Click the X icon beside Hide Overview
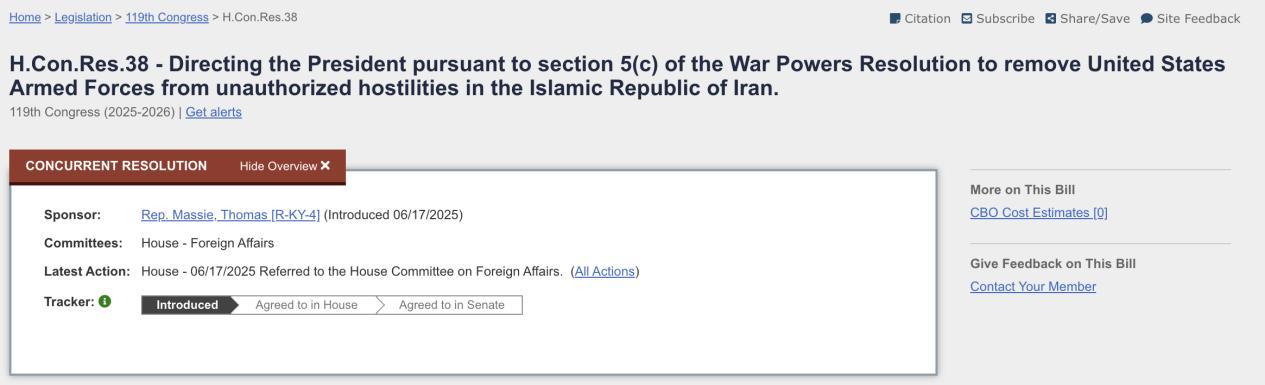This screenshot has height=385, width=1265. (325, 166)
